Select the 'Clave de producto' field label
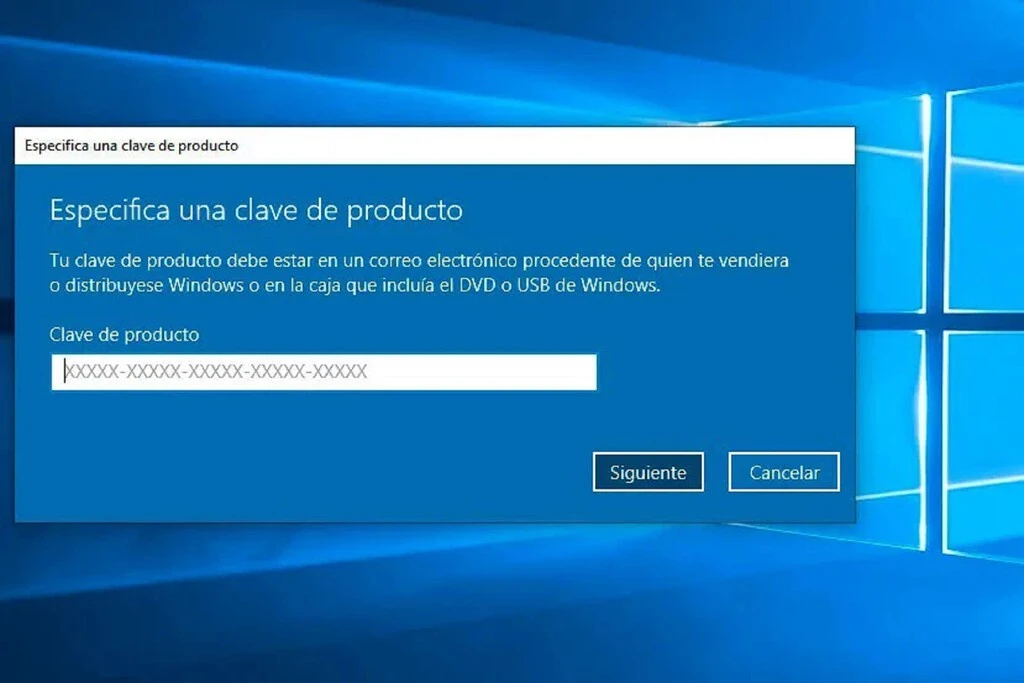This screenshot has height=683, width=1024. [x=124, y=334]
